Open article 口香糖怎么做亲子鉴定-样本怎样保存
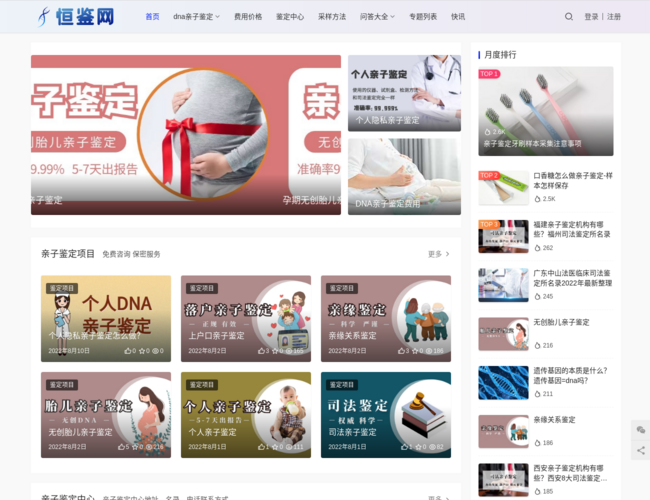 (572, 180)
